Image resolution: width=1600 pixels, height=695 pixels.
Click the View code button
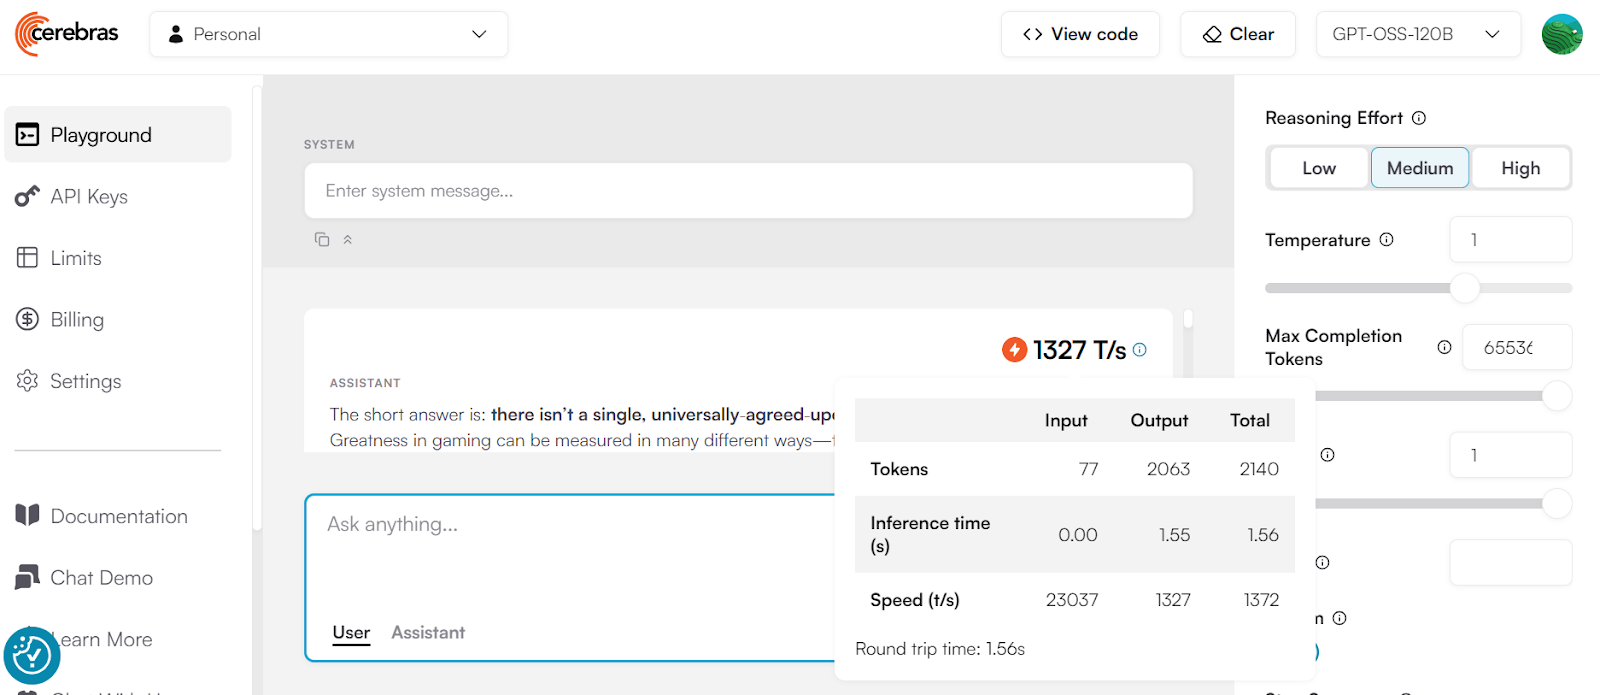(1080, 34)
